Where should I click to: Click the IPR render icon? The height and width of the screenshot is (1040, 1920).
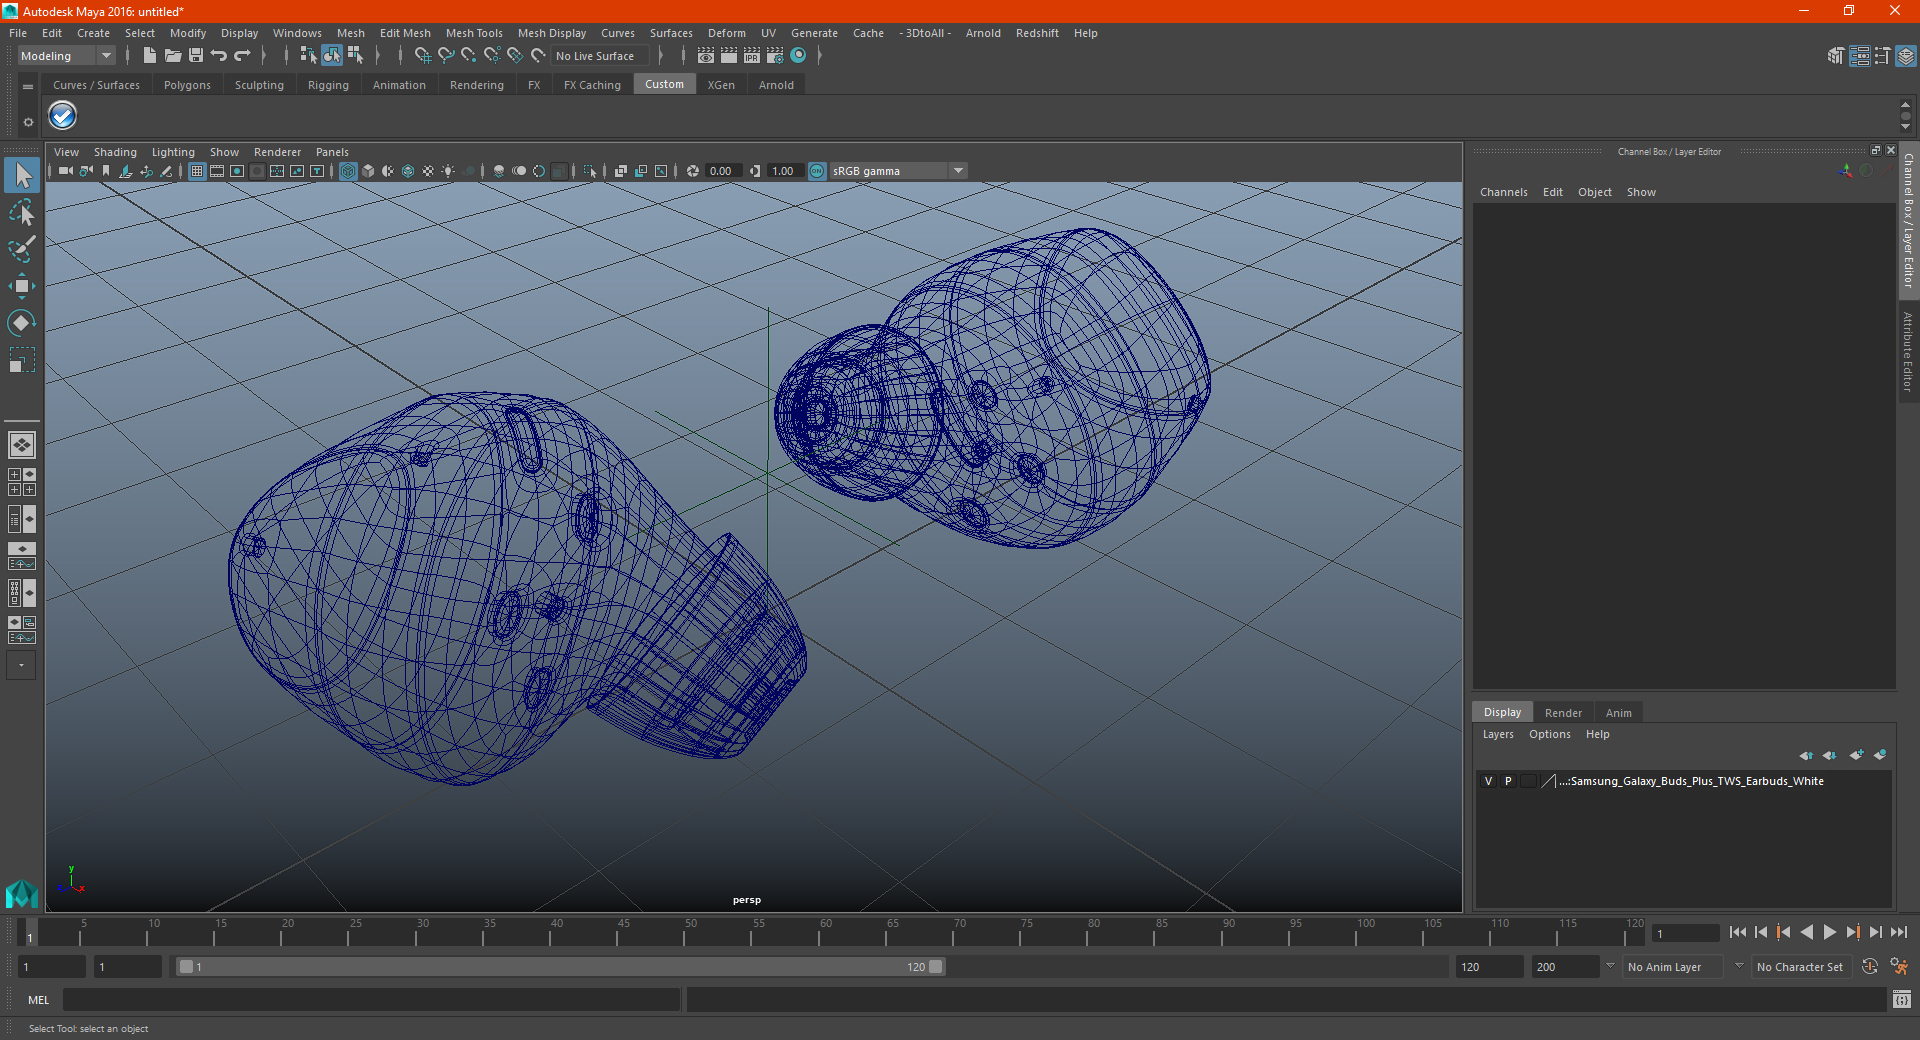(752, 56)
